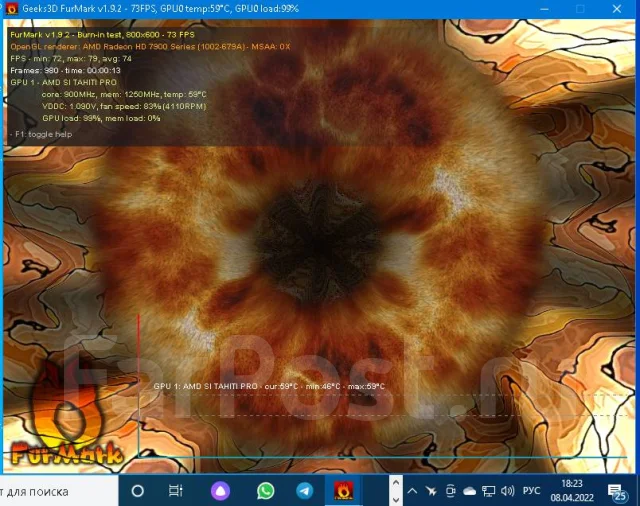Viewport: 640px width, 506px height.
Task: Maximize the FurMark window
Action: tap(580, 9)
